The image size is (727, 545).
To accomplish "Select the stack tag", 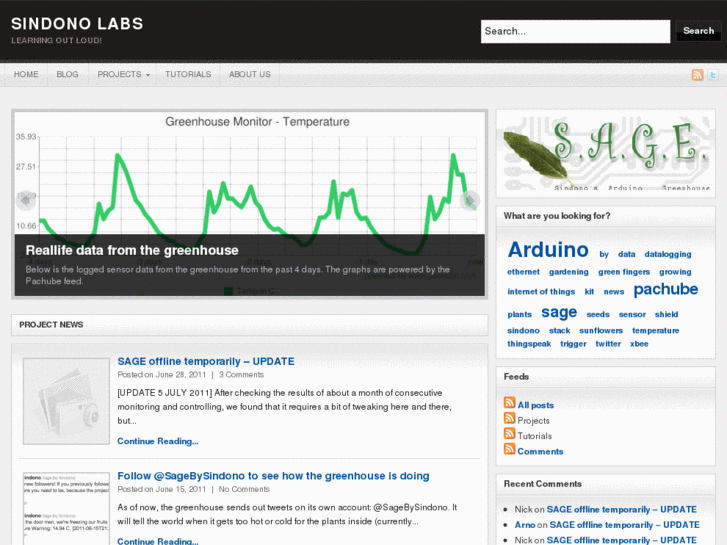I will click(x=560, y=331).
